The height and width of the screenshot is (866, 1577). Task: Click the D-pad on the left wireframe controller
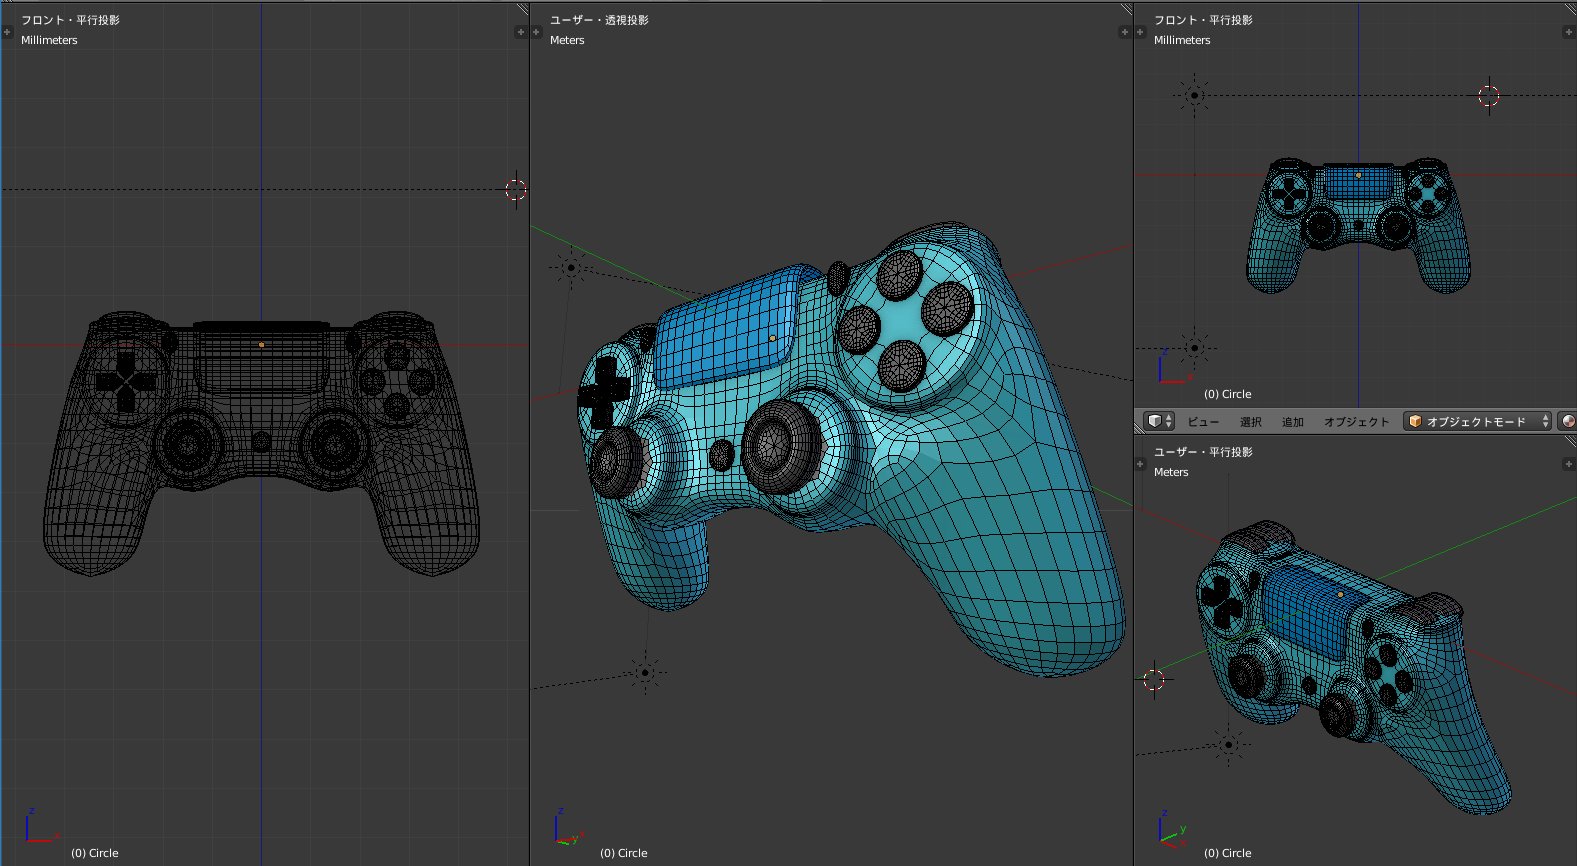[x=125, y=381]
